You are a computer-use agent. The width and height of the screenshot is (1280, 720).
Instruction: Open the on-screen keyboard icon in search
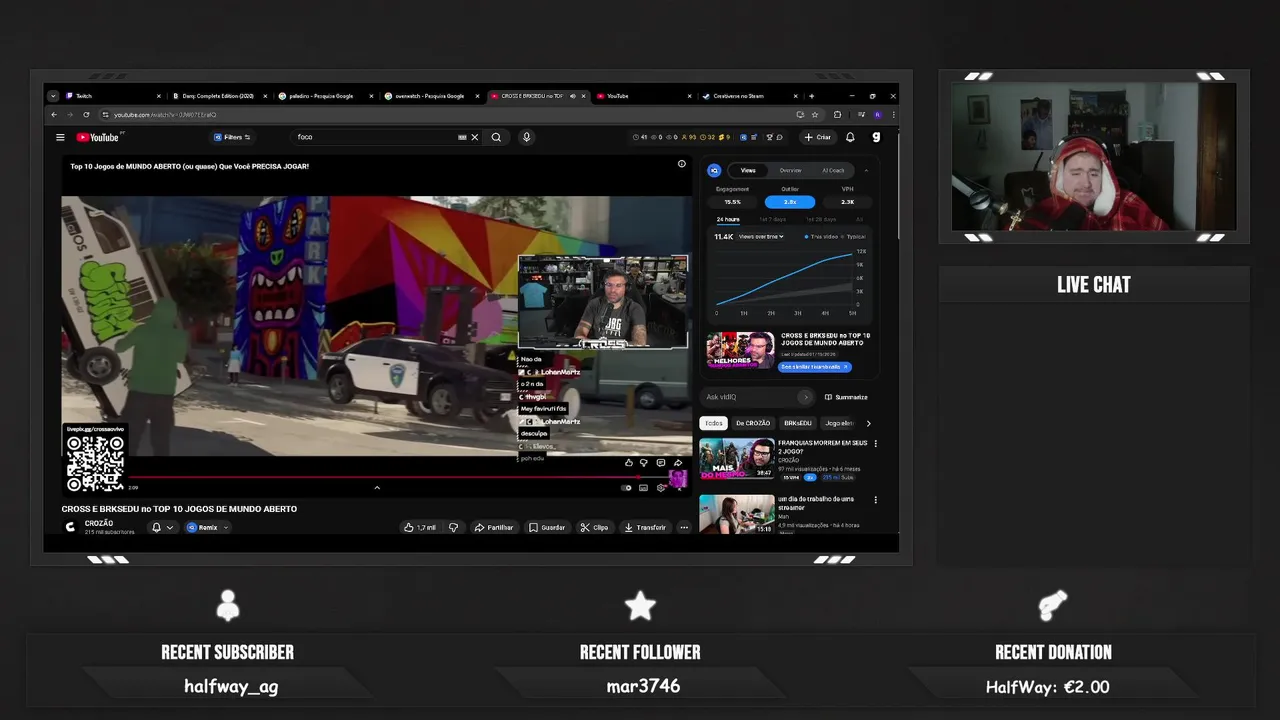462,137
